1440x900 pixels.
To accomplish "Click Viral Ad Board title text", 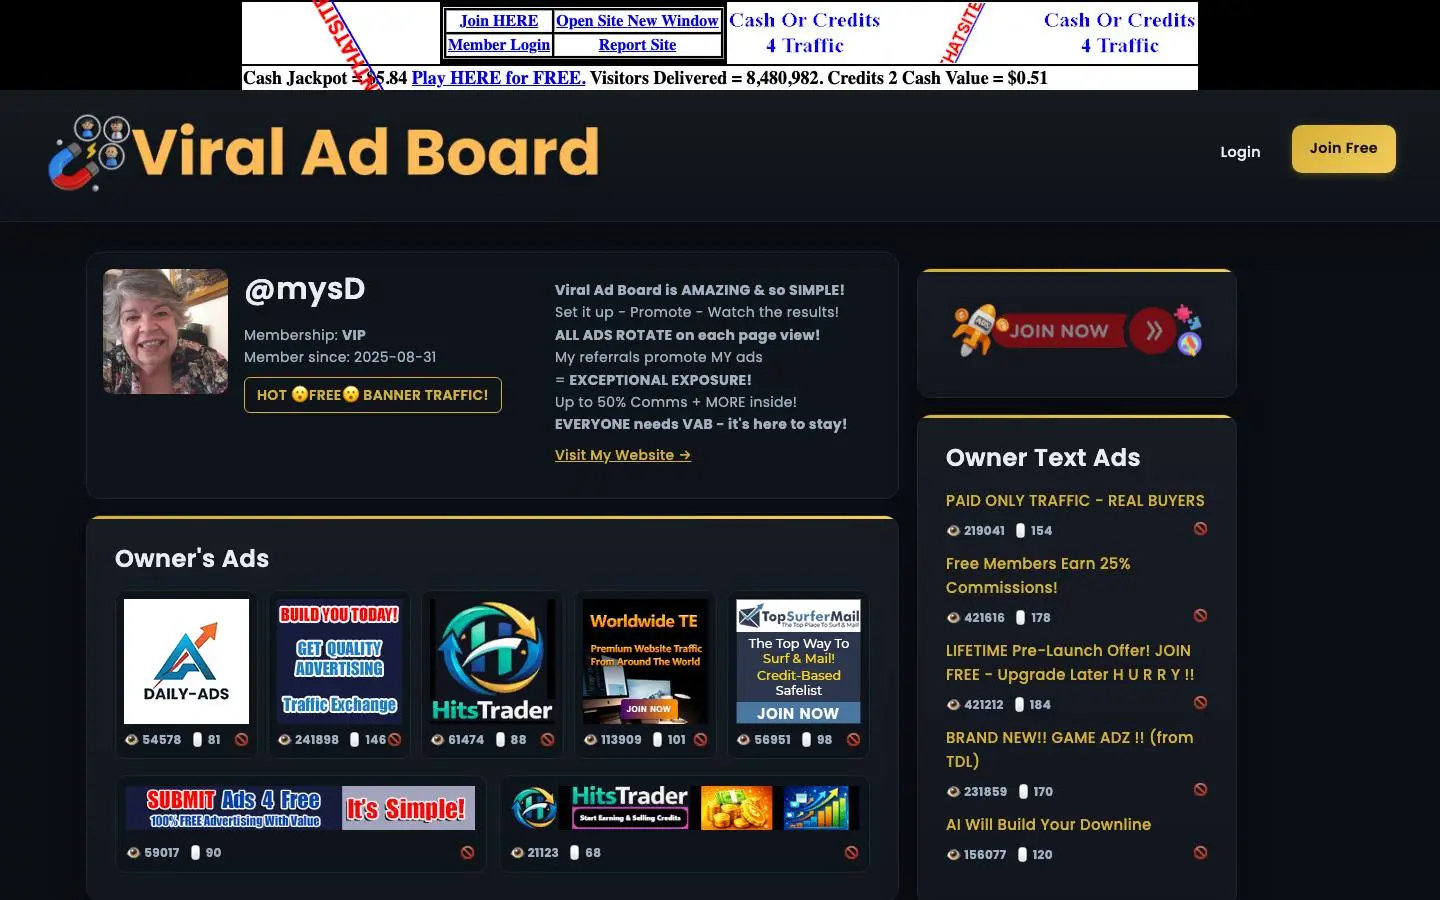I will click(366, 152).
